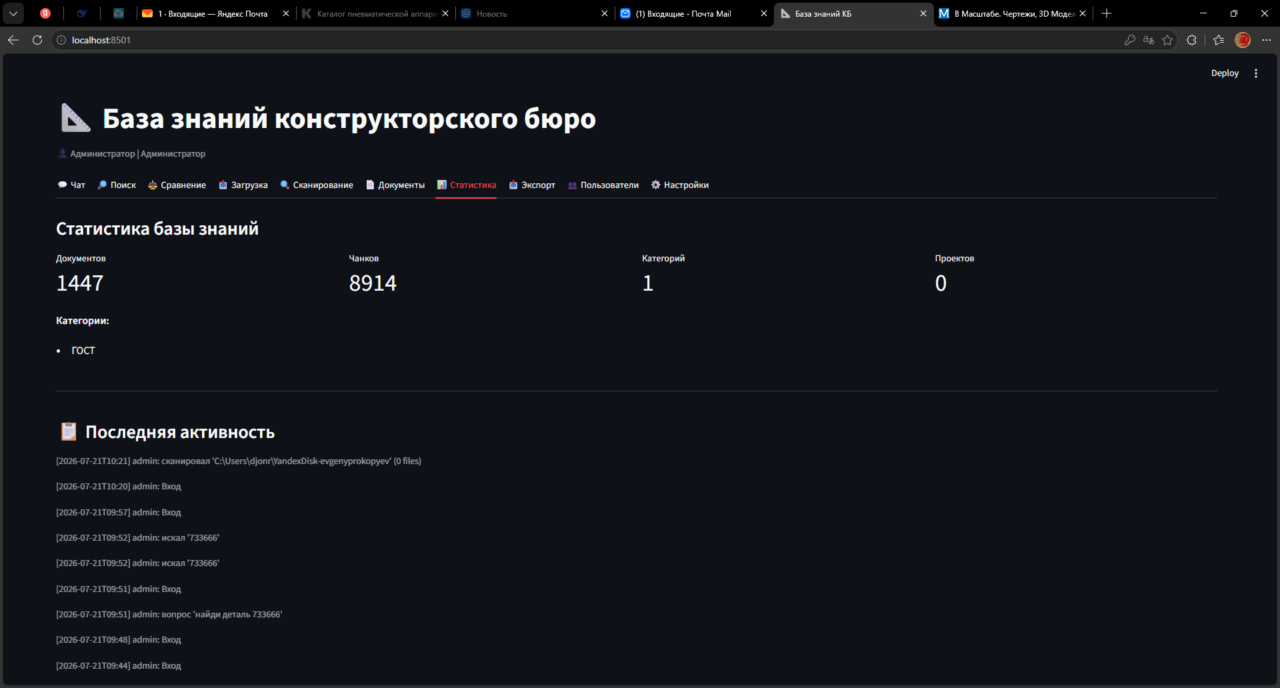This screenshot has height=688, width=1280.
Task: Close the Новость browser tab
Action: (x=604, y=14)
